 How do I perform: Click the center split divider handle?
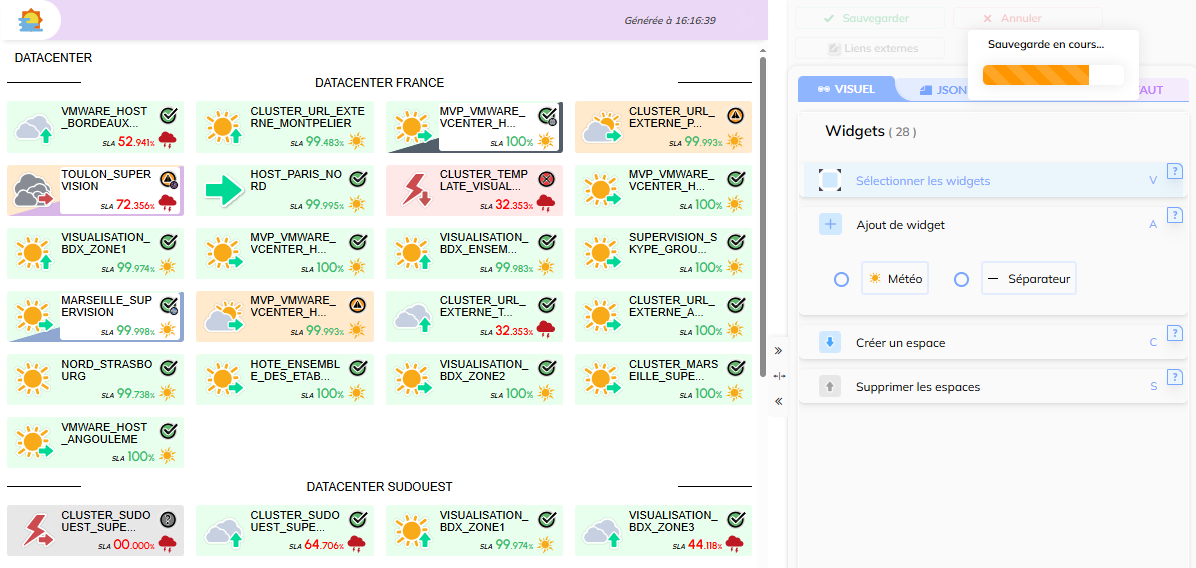click(x=778, y=376)
